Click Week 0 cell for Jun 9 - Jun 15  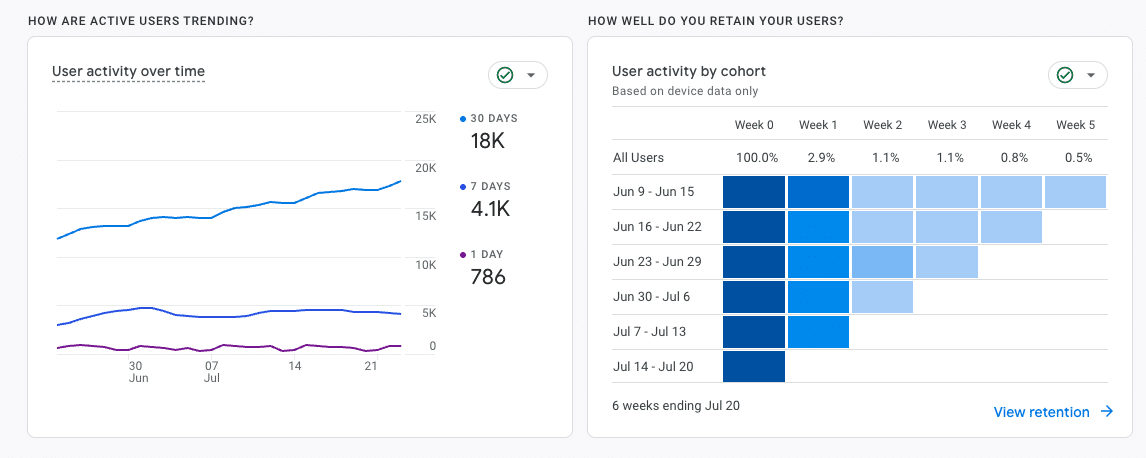[753, 192]
